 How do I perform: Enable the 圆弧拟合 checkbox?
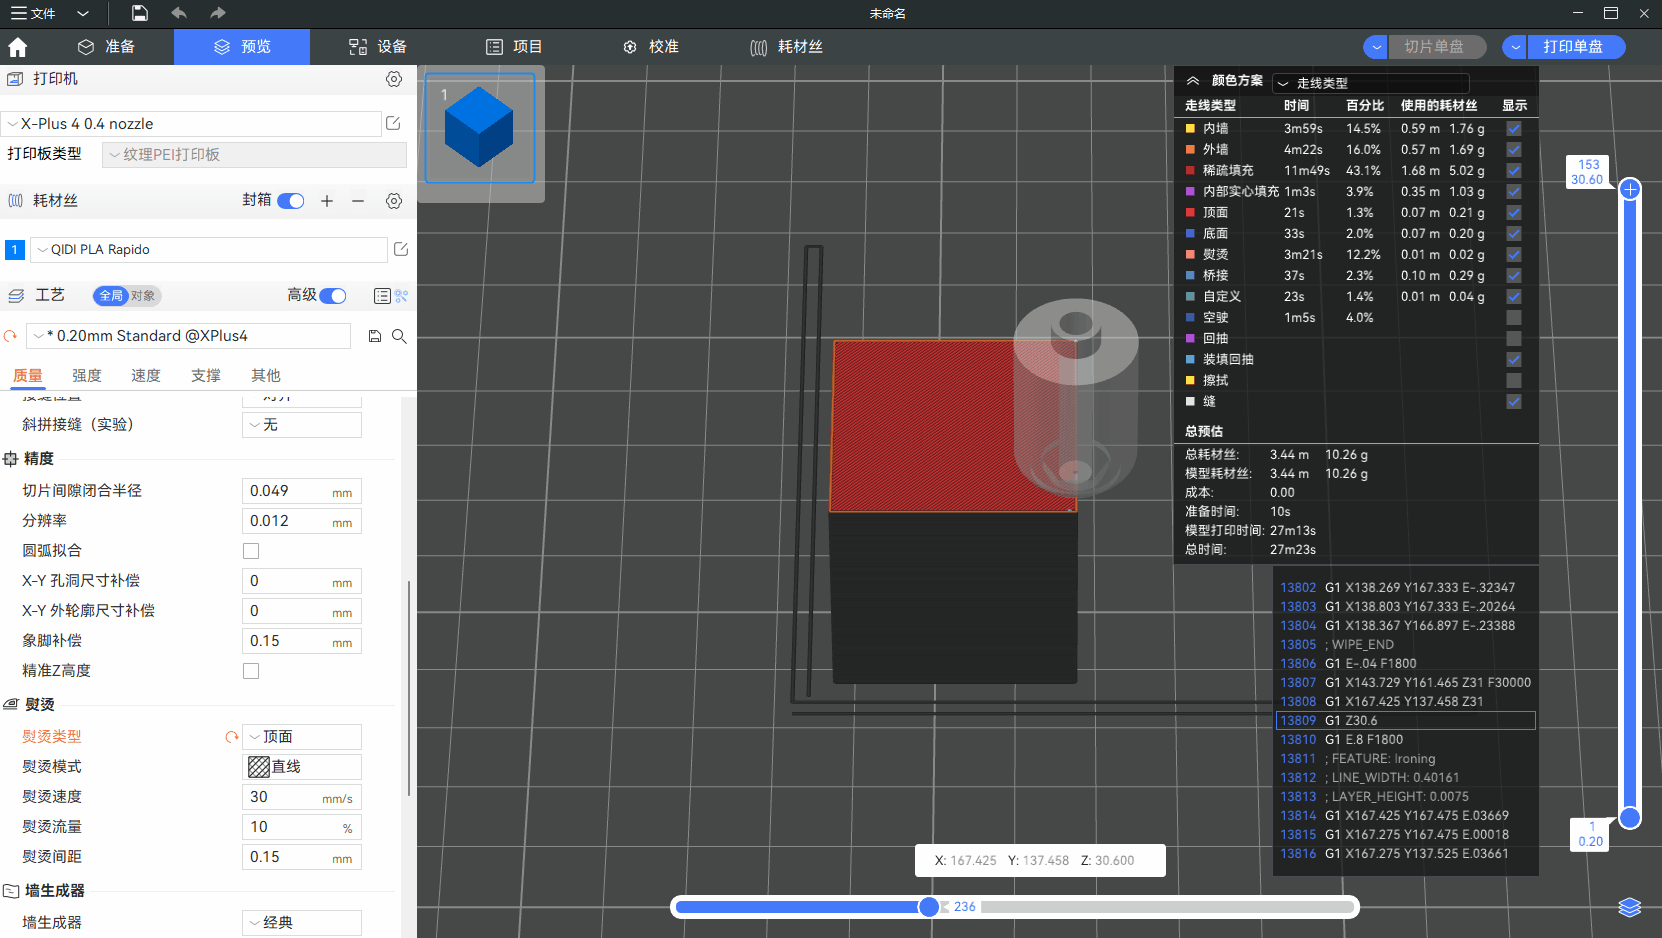pyautogui.click(x=251, y=551)
